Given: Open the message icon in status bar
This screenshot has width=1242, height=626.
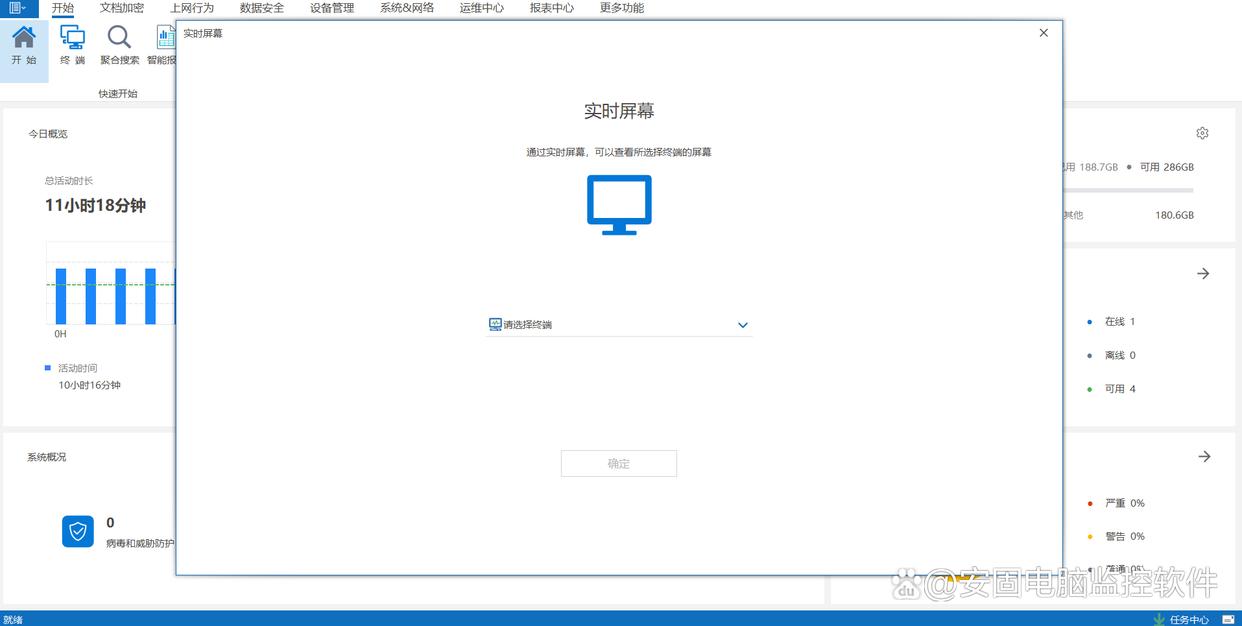Looking at the screenshot, I should click(1227, 619).
